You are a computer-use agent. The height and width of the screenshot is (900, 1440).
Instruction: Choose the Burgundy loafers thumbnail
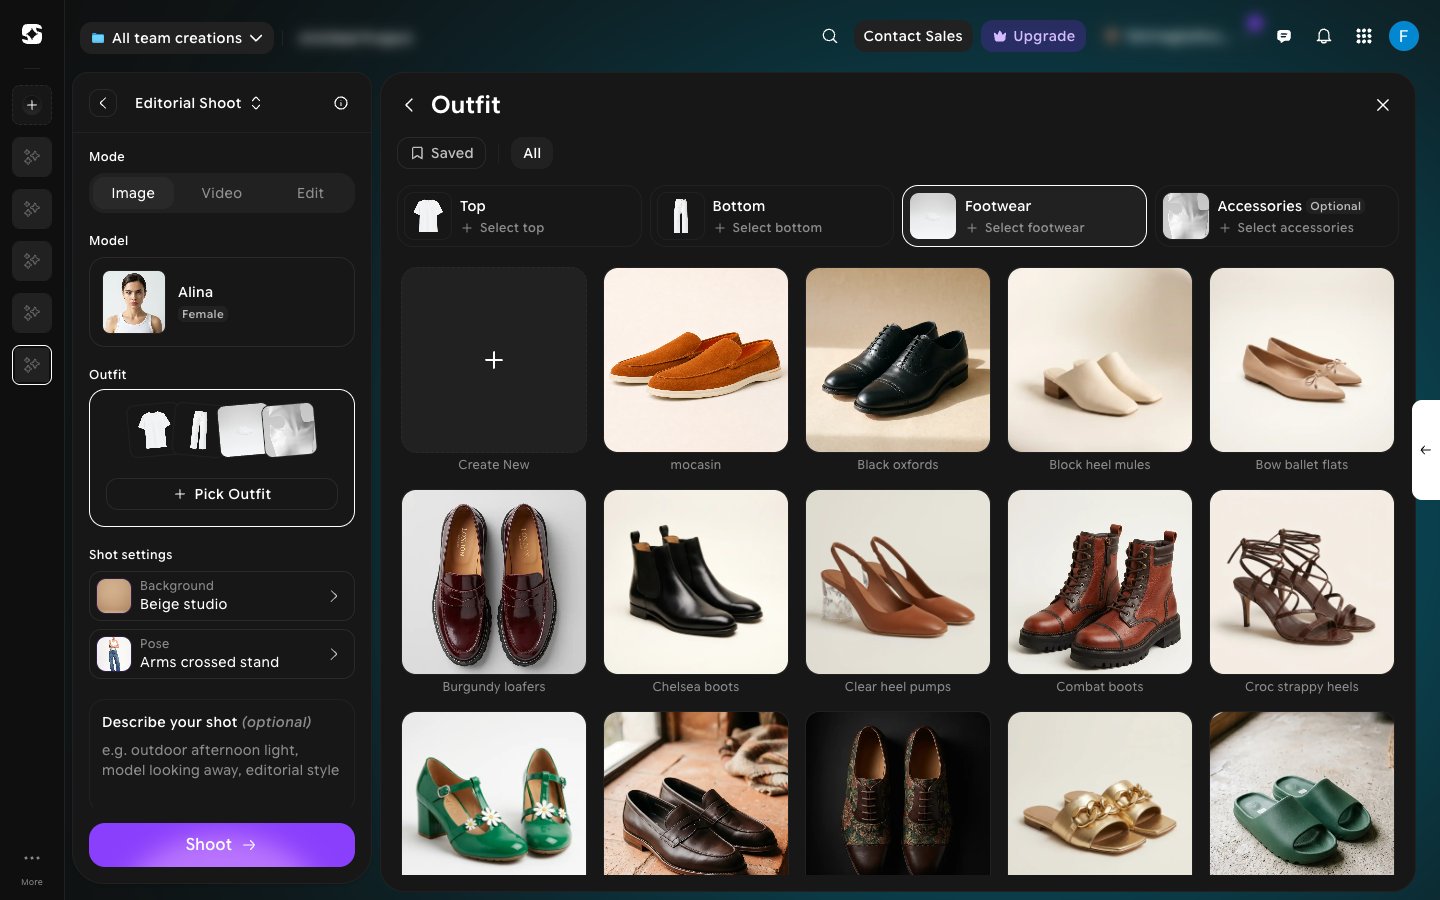[x=494, y=582]
